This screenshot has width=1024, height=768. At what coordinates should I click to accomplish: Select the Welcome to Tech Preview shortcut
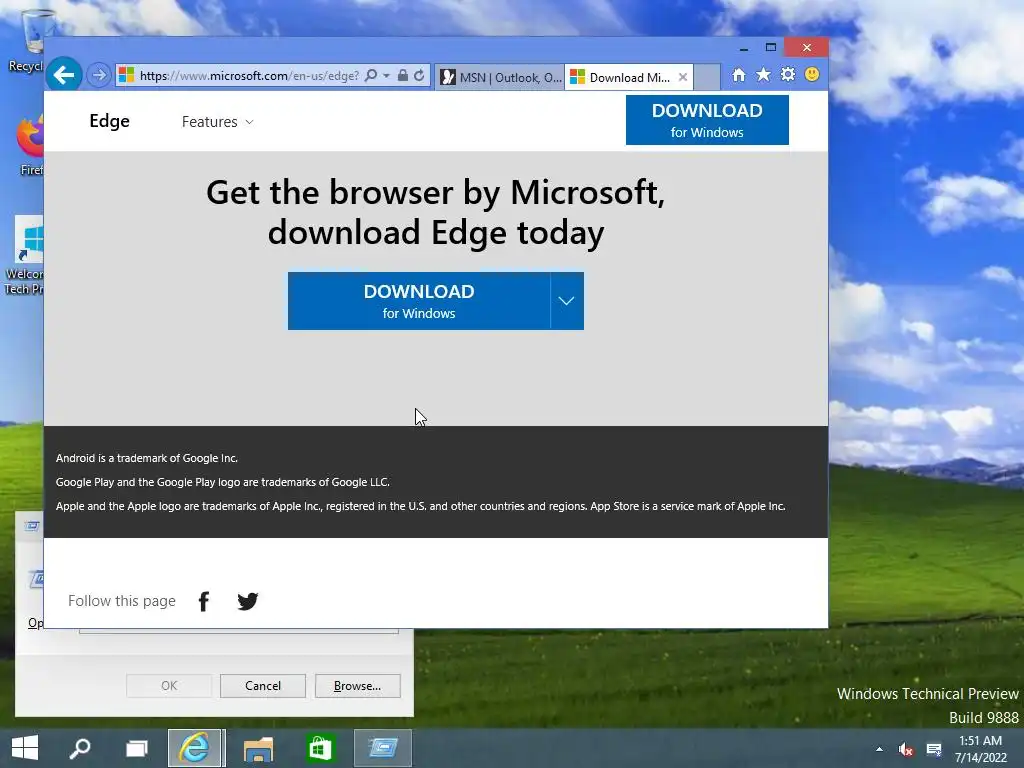pyautogui.click(x=26, y=255)
